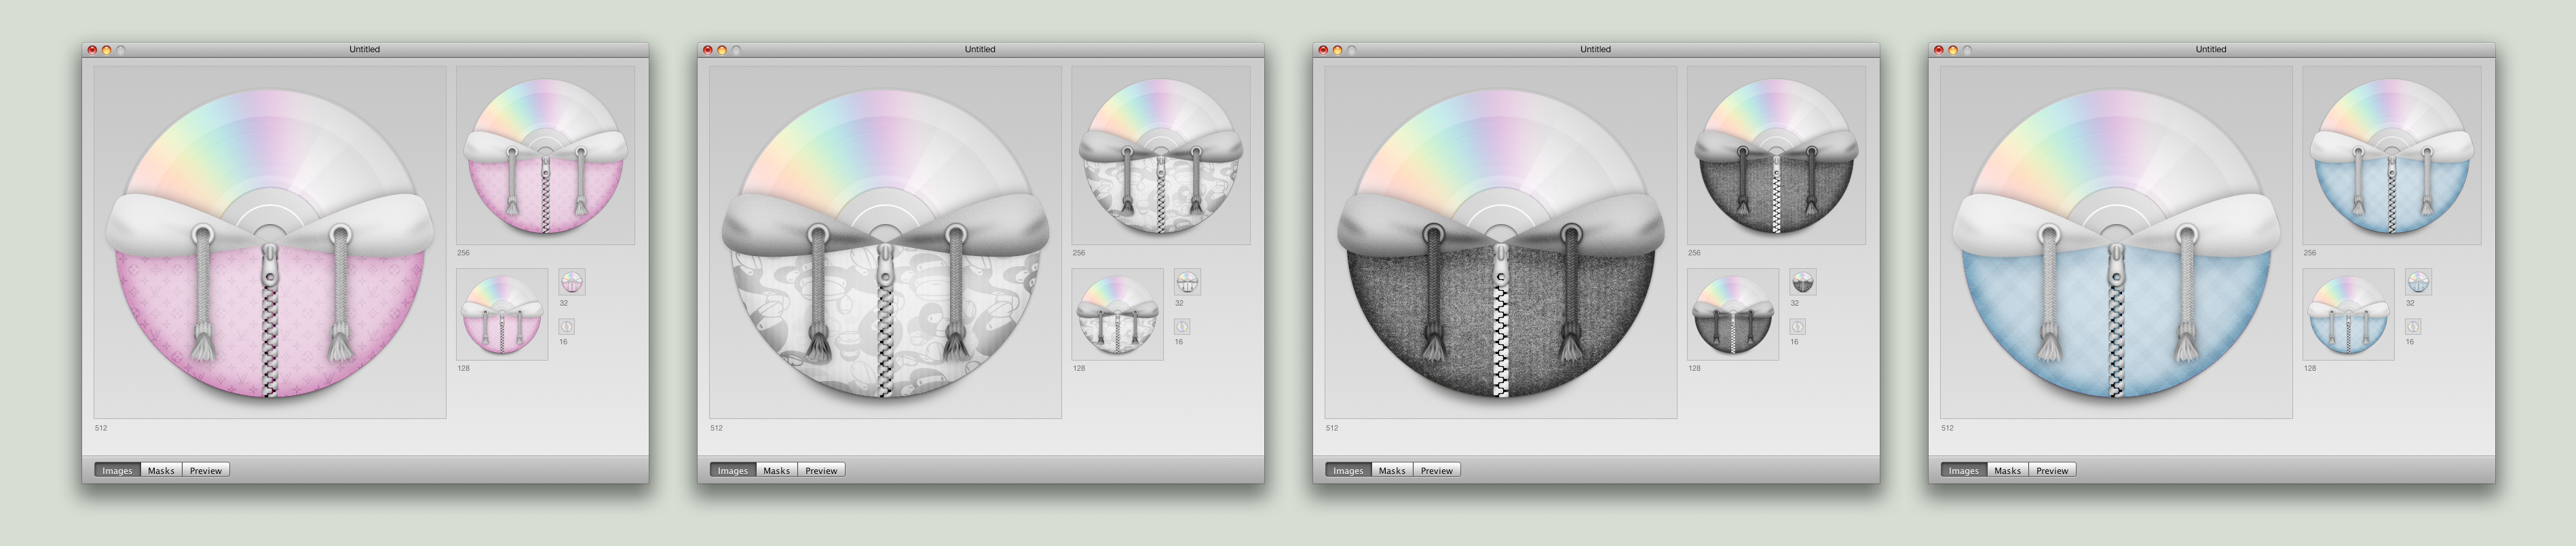Image resolution: width=2576 pixels, height=546 pixels.
Task: Select the 16 icon in pink window
Action: (x=566, y=326)
